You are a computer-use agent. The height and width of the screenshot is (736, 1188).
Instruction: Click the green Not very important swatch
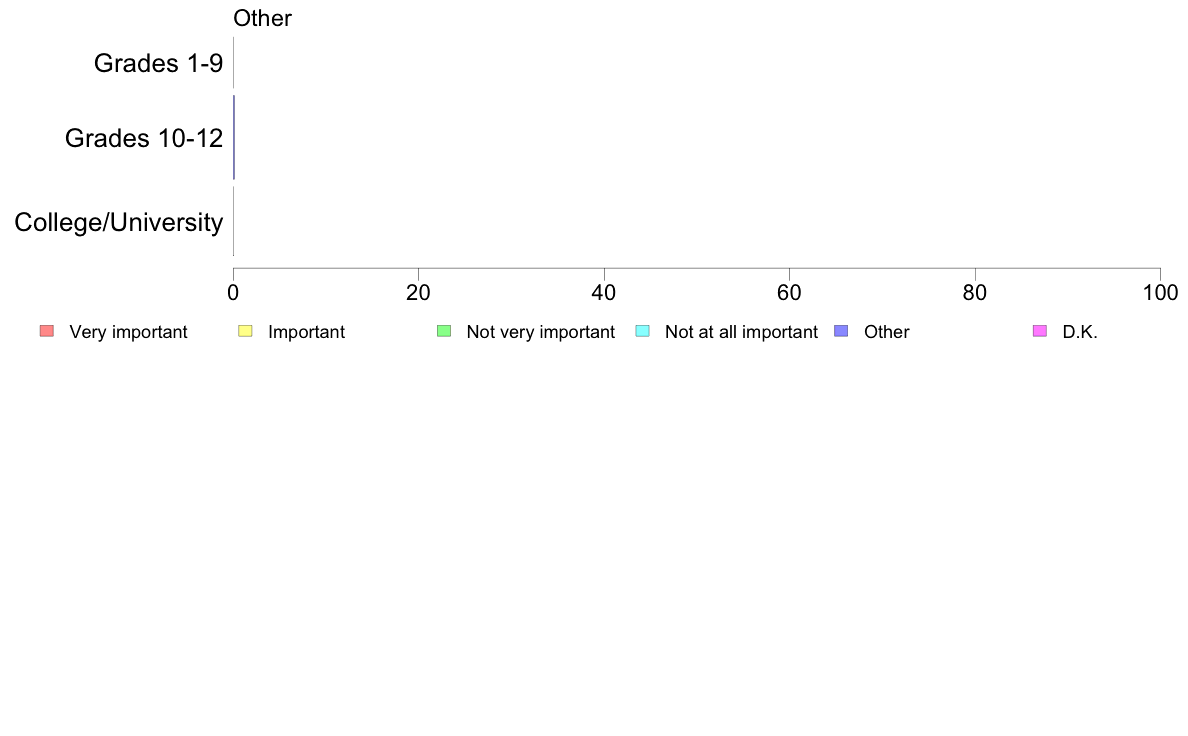(444, 331)
